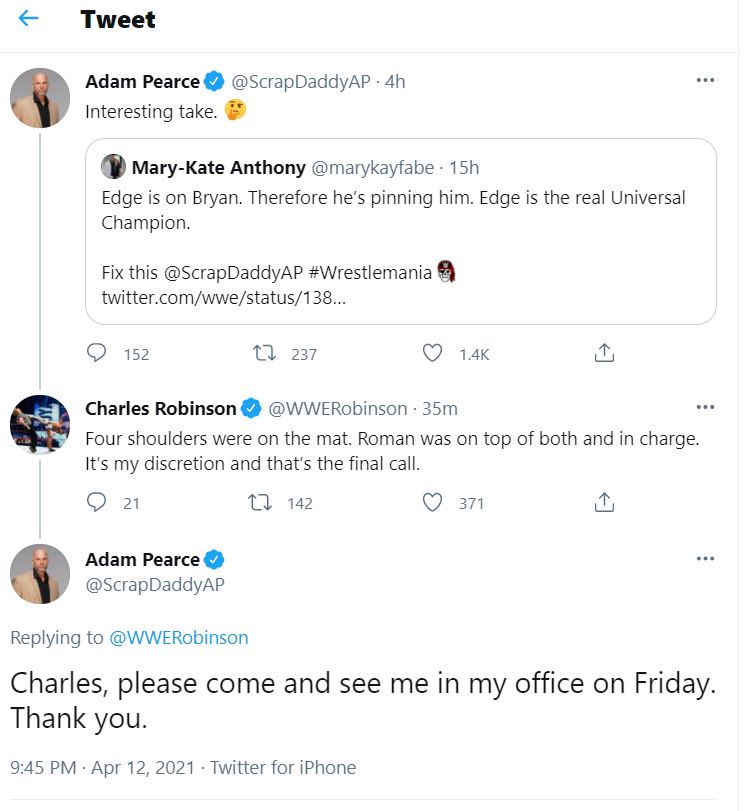This screenshot has height=811, width=754.
Task: Retweet Adam Pearce's "Interesting take" tweet
Action: [264, 353]
